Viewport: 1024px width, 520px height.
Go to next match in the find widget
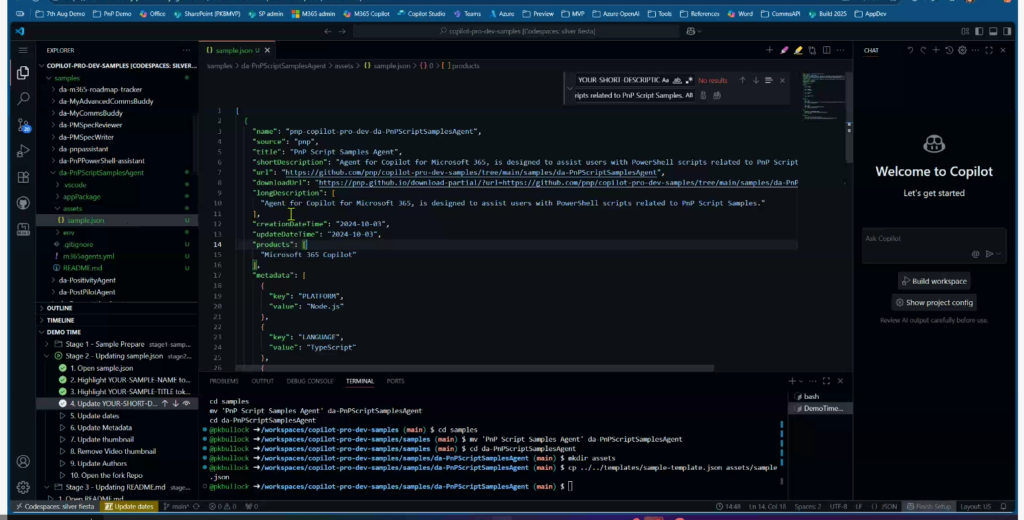pos(756,80)
